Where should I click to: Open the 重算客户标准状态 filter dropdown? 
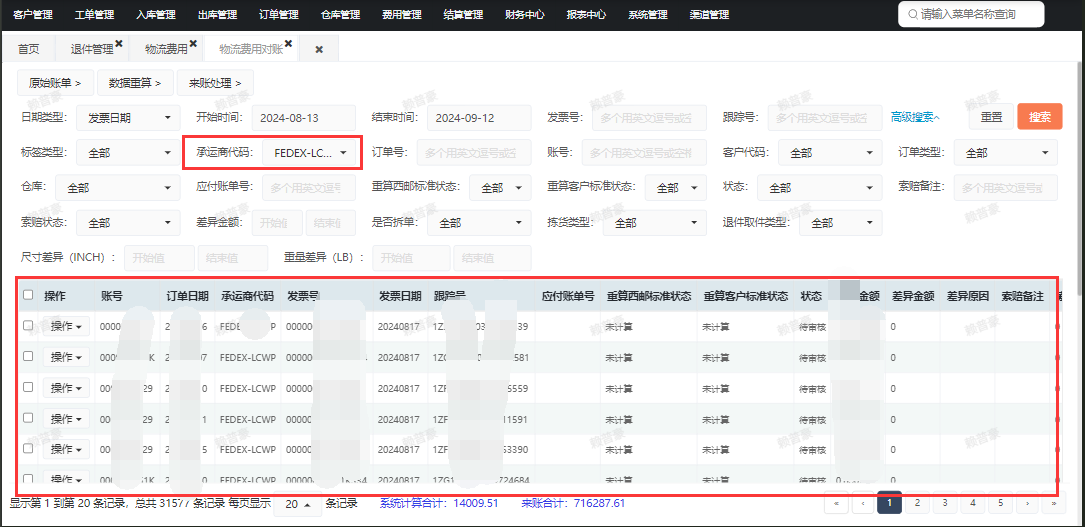pyautogui.click(x=675, y=187)
